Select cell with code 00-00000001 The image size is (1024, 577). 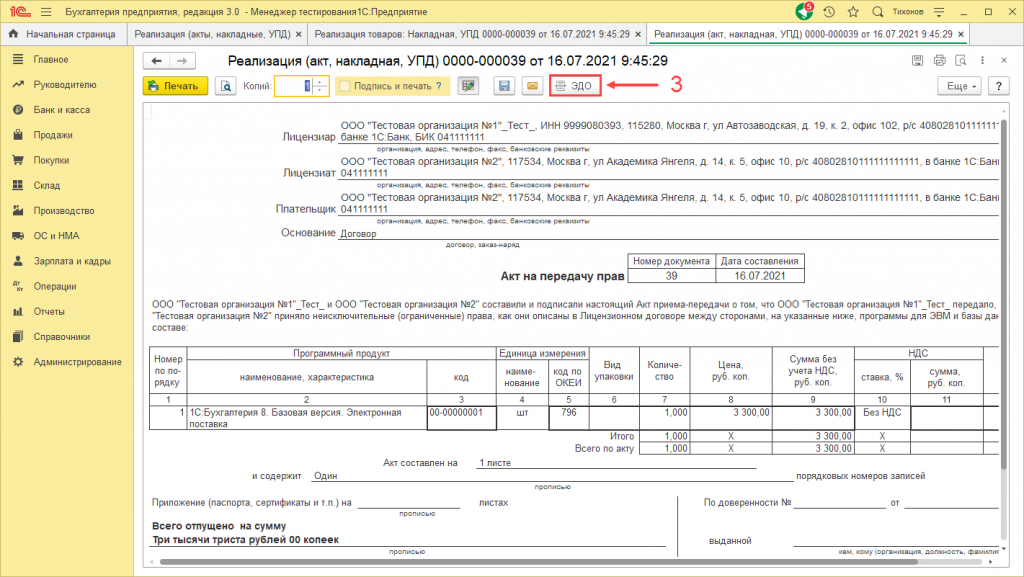click(462, 418)
